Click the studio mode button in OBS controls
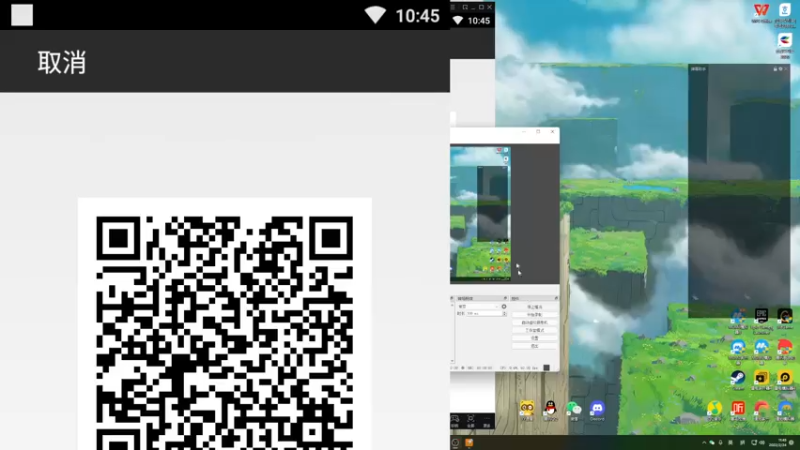Viewport: 800px width, 450px height. pos(534,330)
